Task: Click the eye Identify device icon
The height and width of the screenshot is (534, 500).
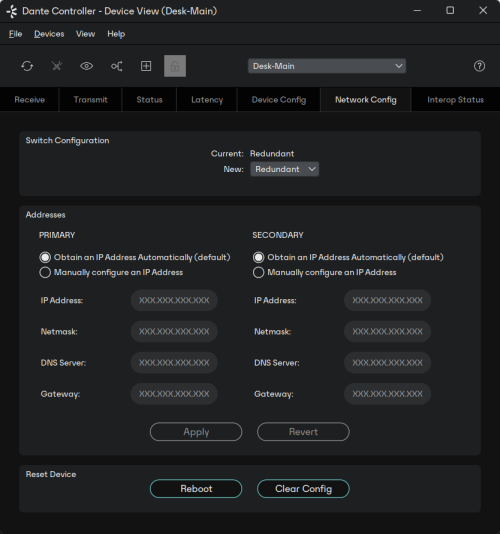Action: [x=87, y=66]
